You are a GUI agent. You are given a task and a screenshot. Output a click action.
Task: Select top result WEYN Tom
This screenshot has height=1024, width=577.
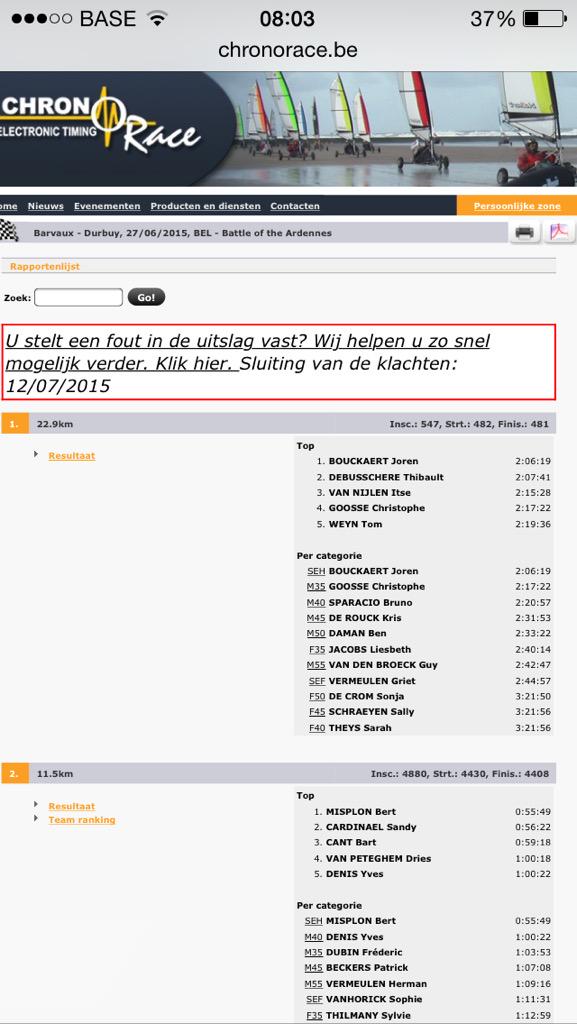(355, 524)
